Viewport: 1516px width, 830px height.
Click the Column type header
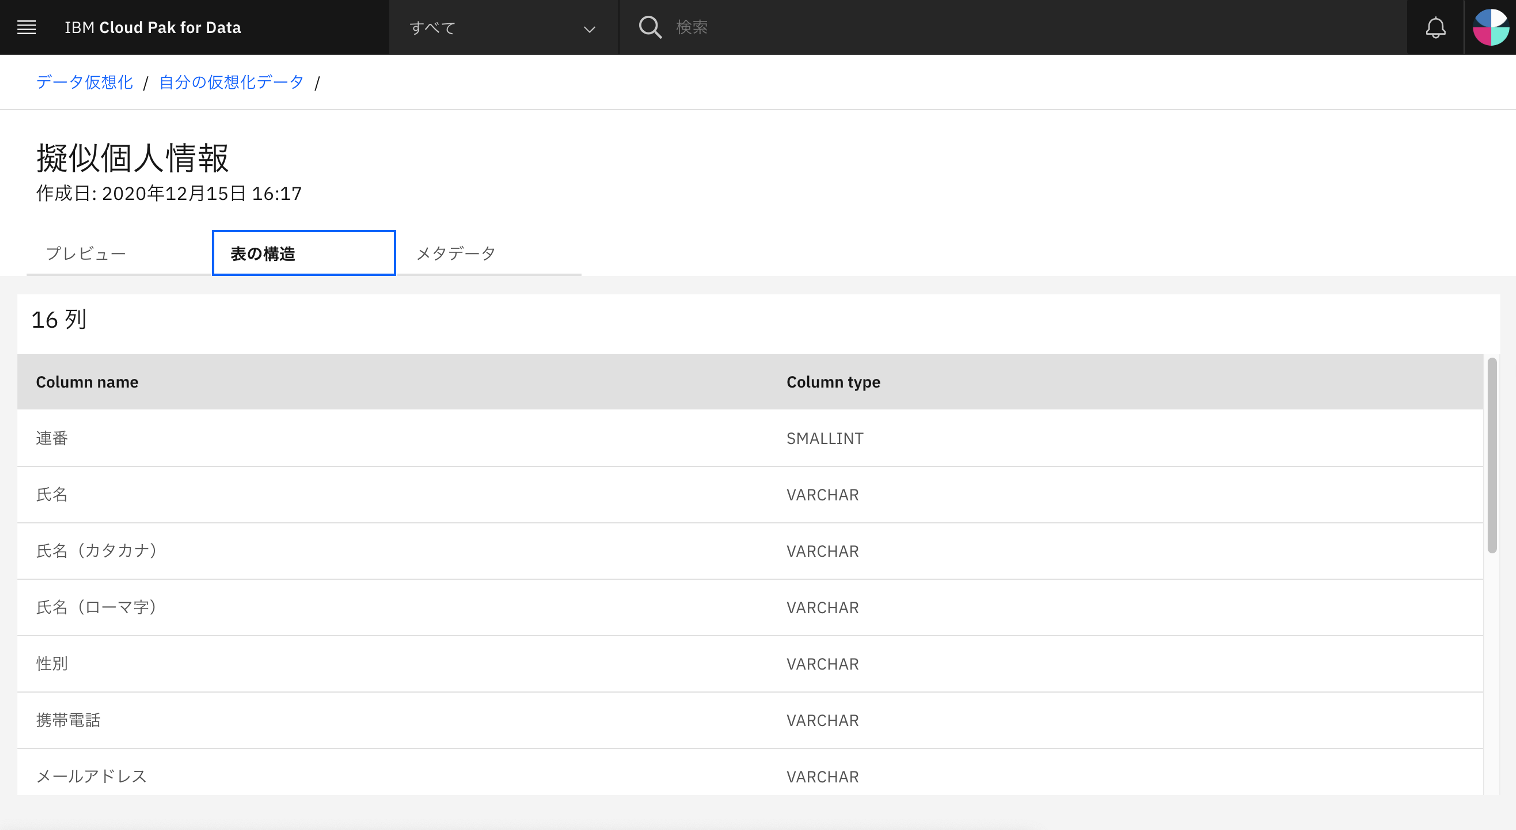(x=833, y=382)
